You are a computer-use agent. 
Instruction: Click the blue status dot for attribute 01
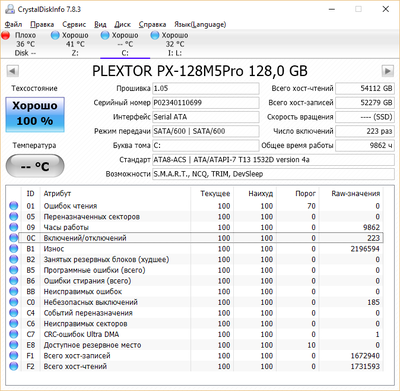coord(14,206)
